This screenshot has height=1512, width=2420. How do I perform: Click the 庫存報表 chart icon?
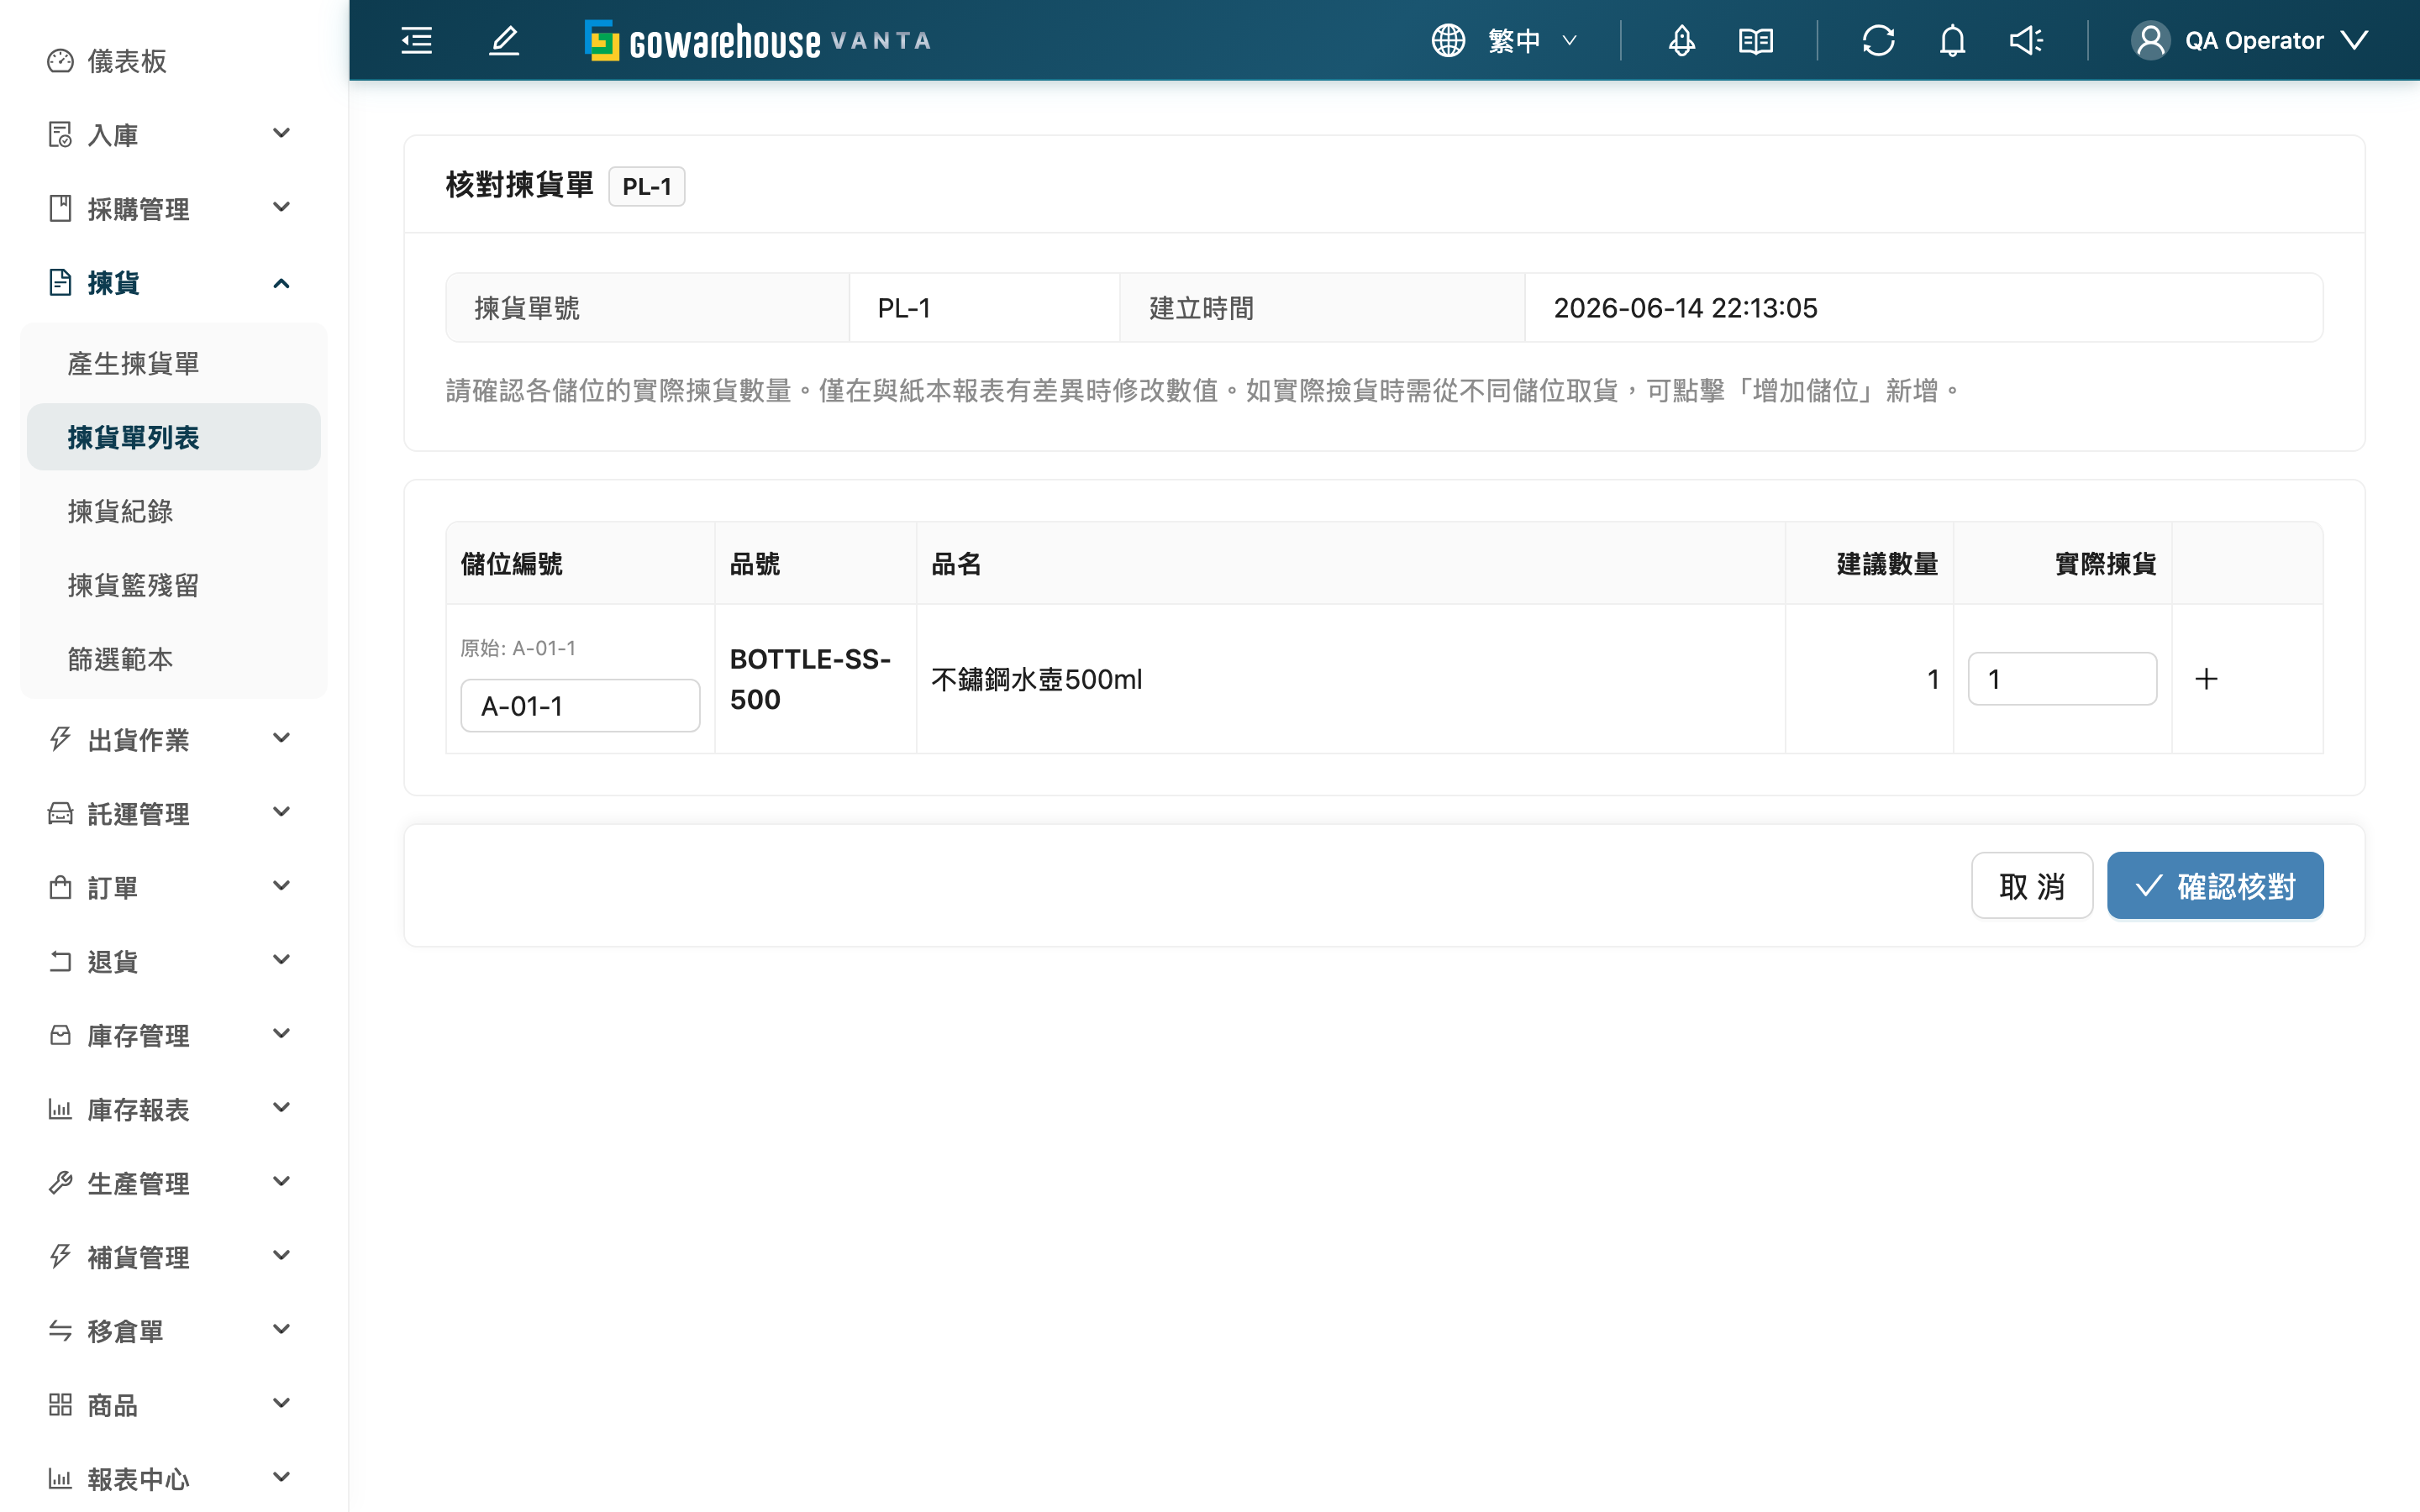click(x=60, y=1109)
